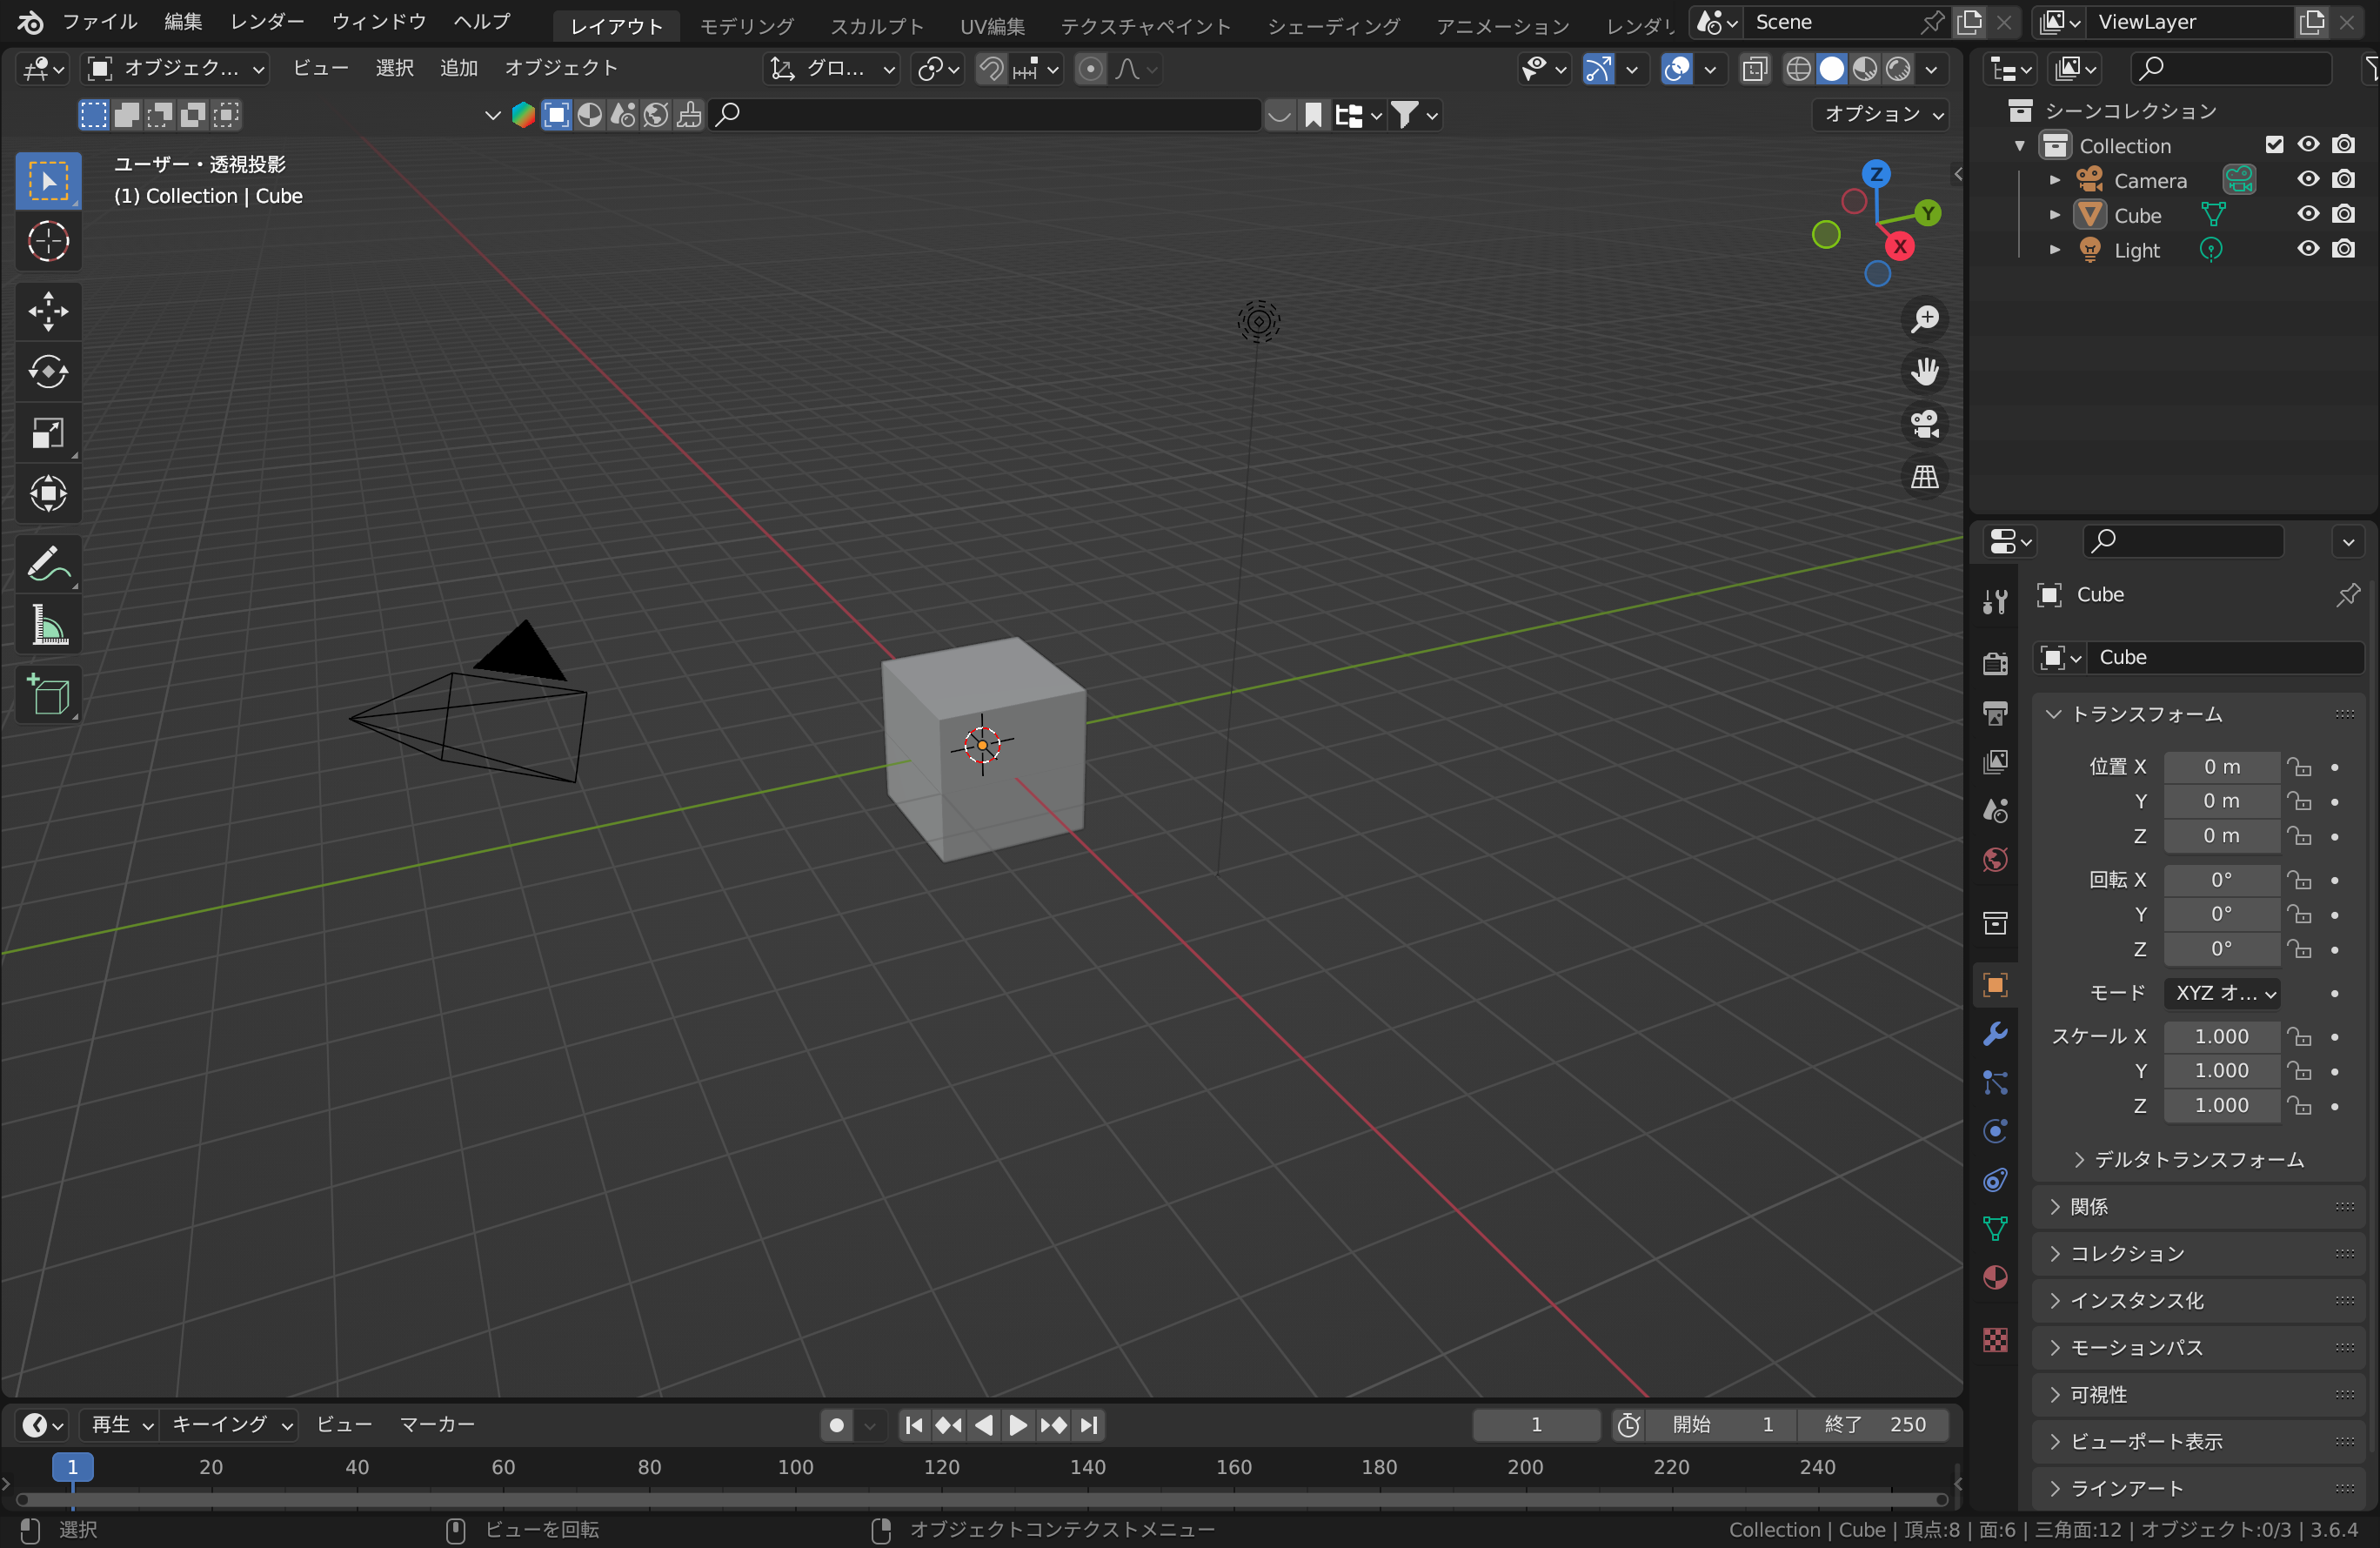
Task: Select the Move tool
Action: [x=48, y=312]
